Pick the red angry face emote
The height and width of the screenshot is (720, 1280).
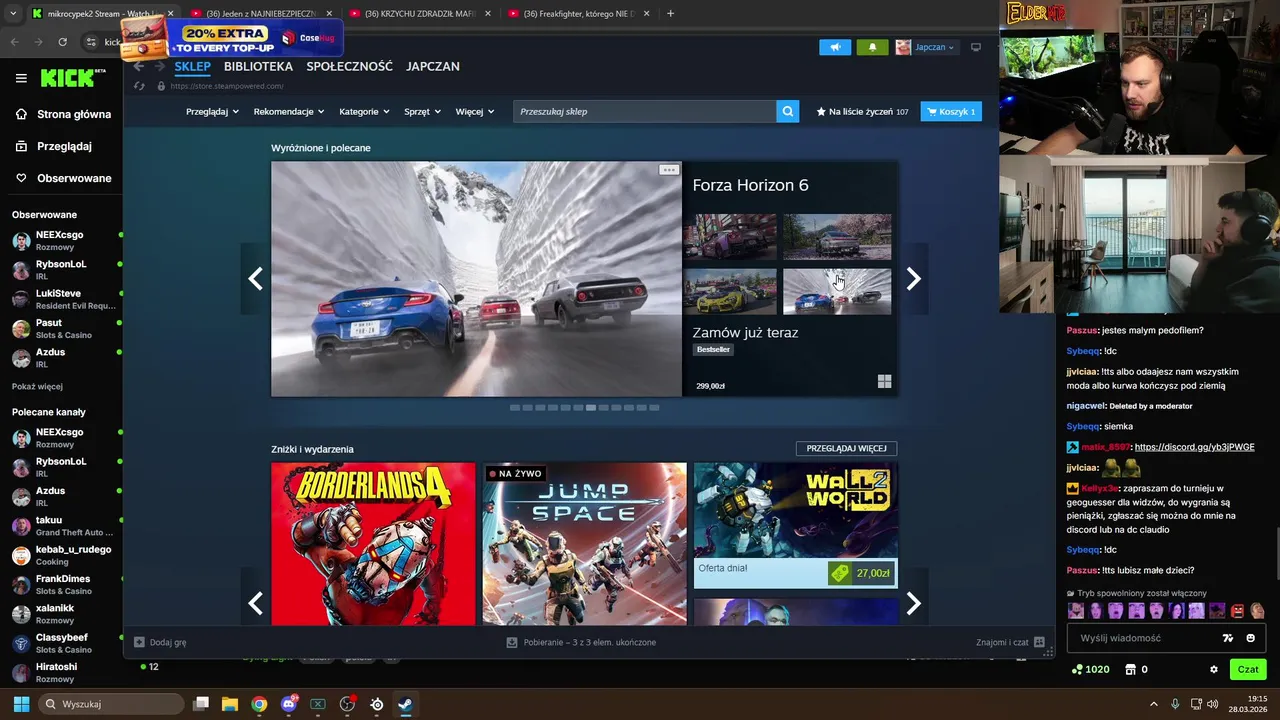coord(1237,611)
